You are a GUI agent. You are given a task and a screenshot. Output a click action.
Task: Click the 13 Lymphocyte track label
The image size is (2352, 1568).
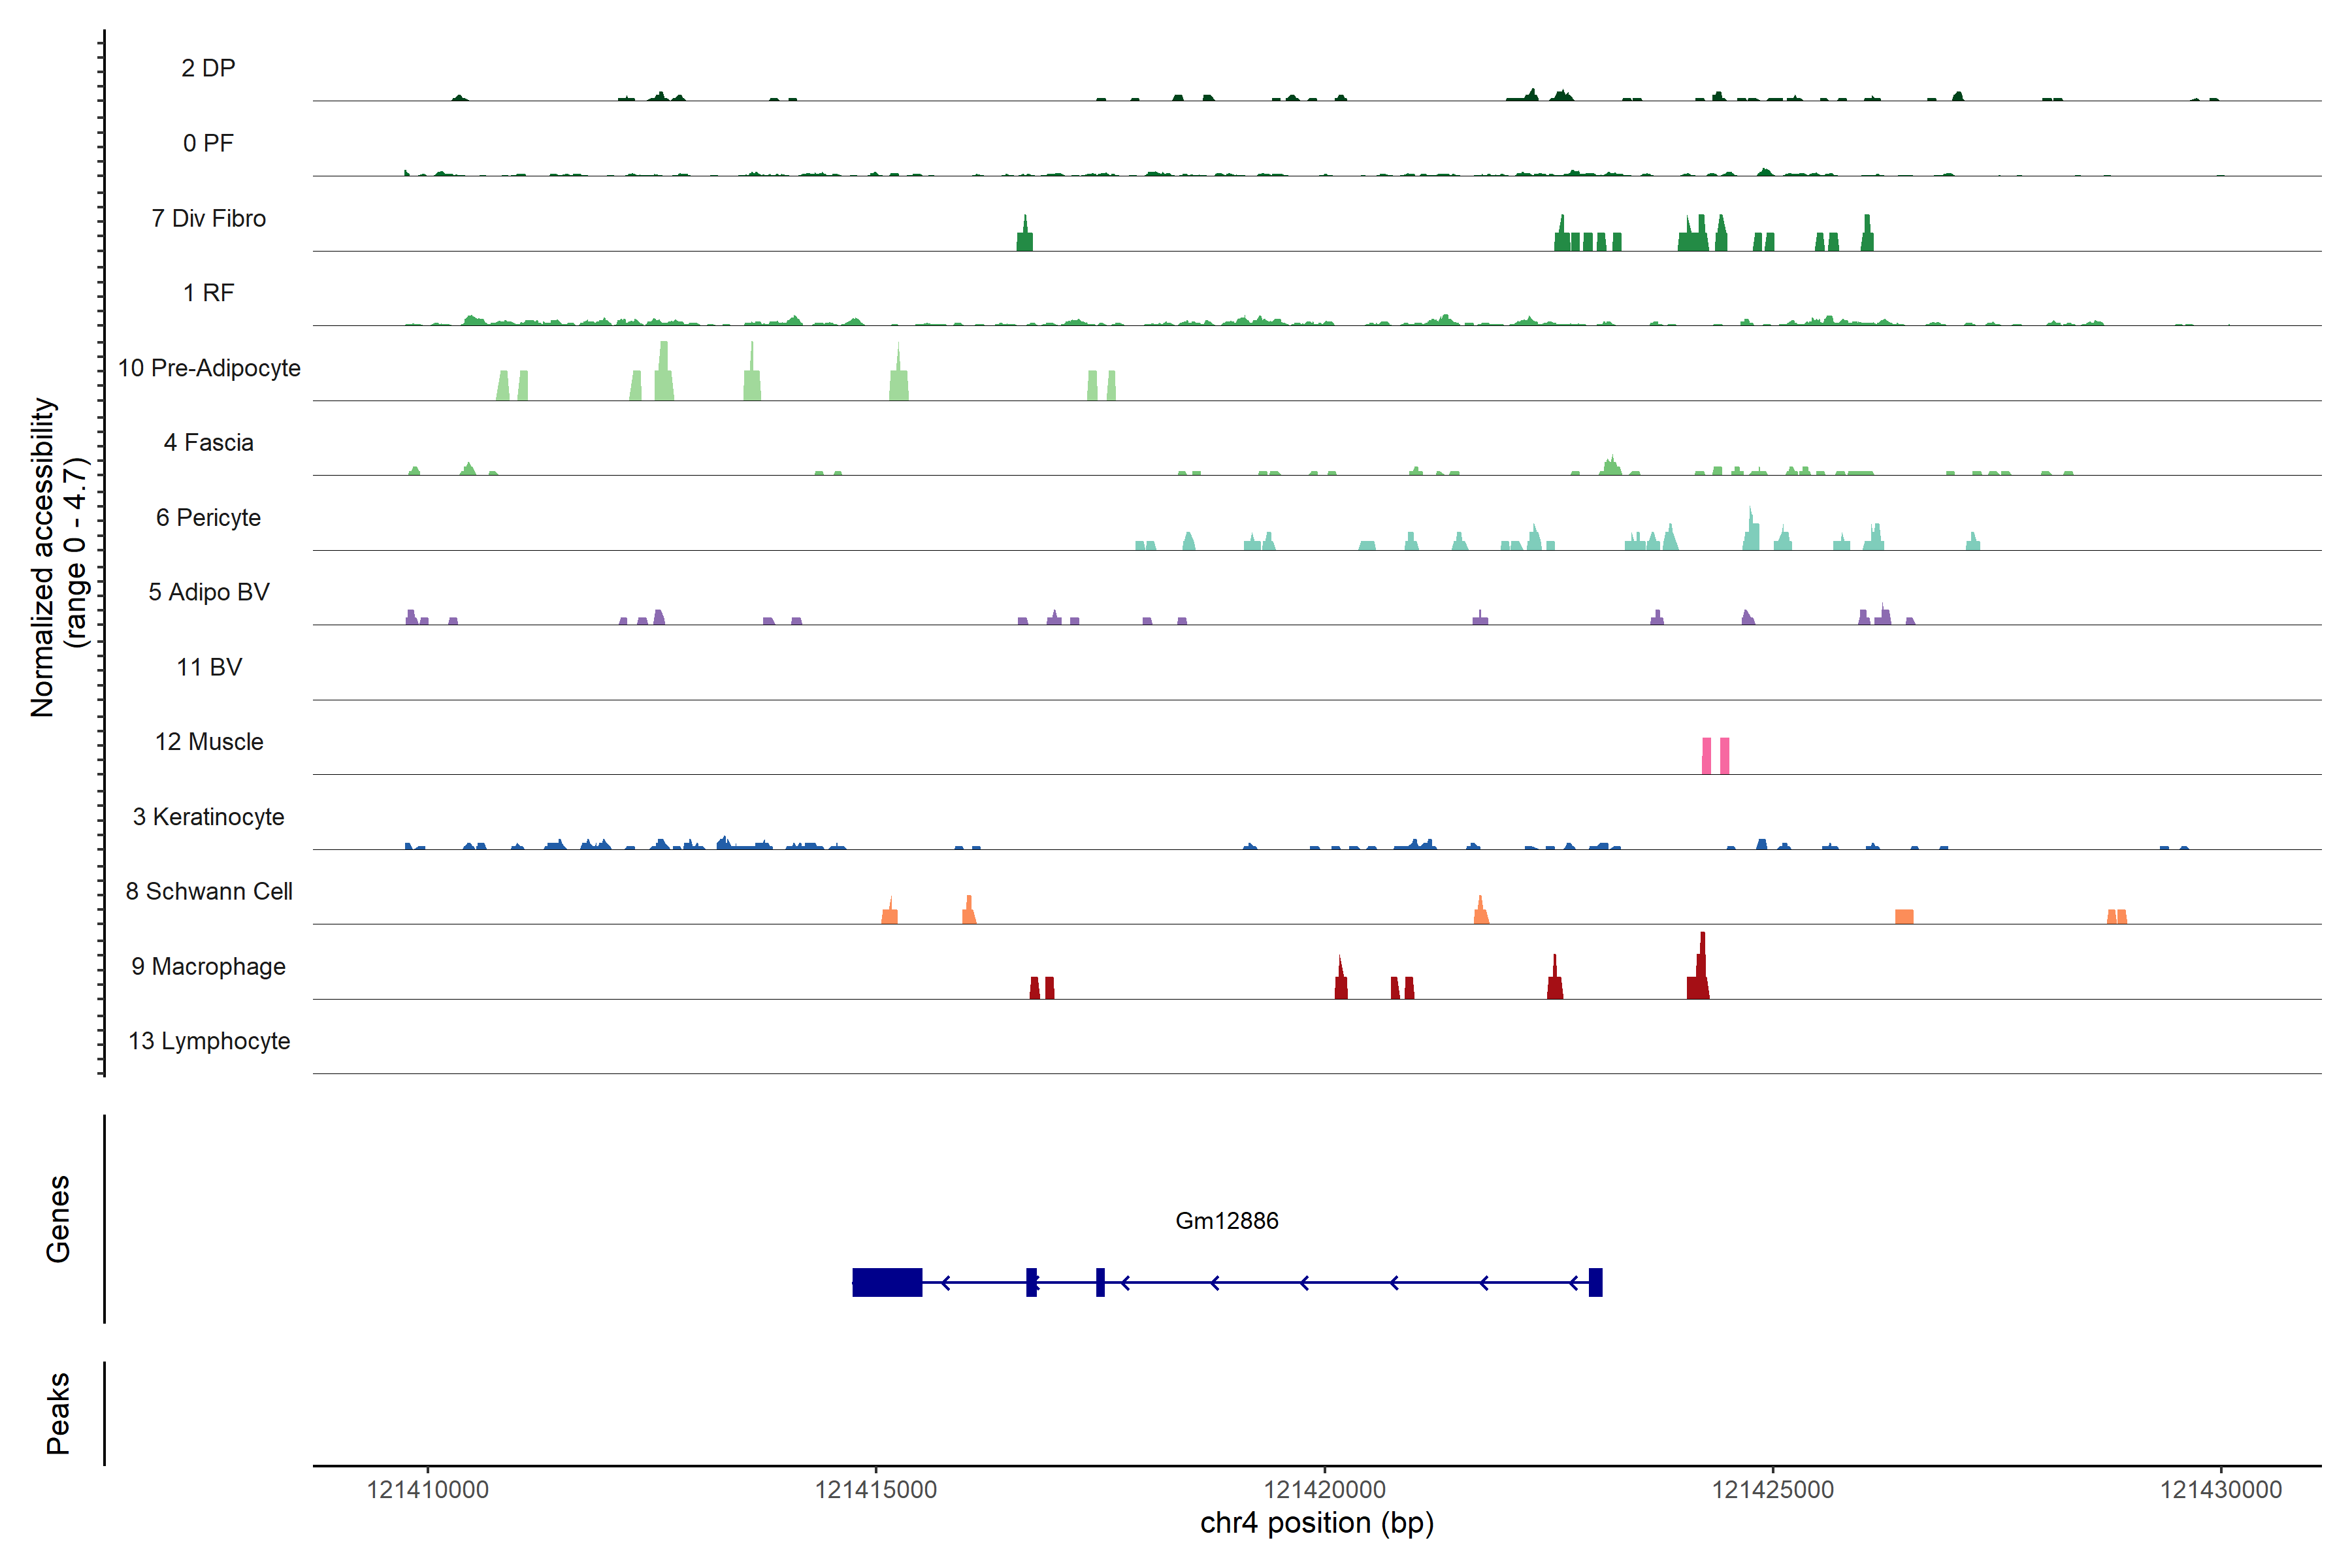pyautogui.click(x=209, y=1041)
